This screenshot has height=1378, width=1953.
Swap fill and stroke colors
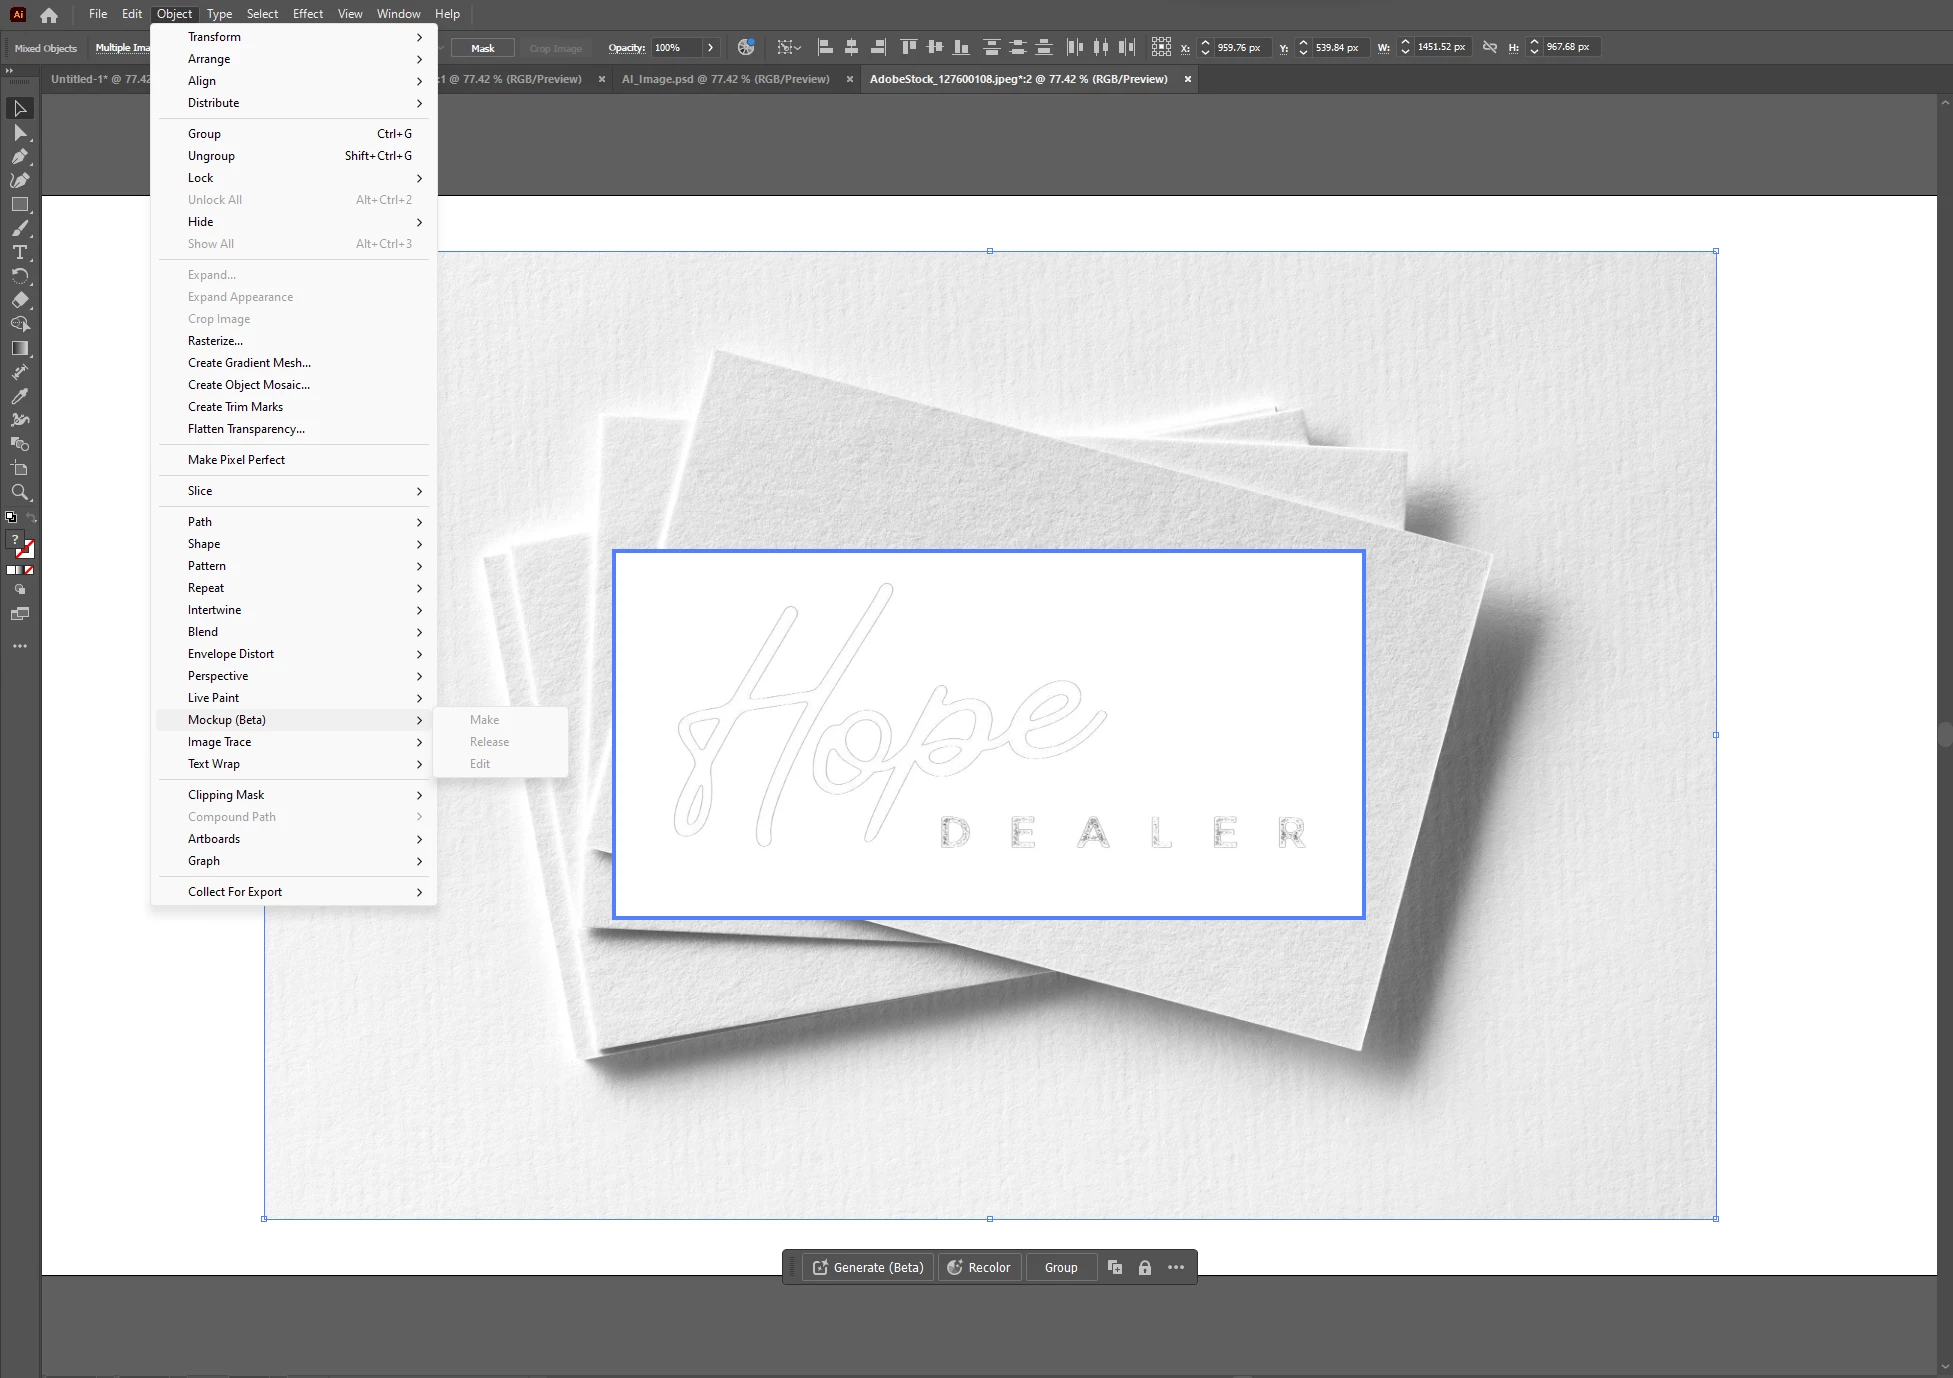click(x=31, y=518)
